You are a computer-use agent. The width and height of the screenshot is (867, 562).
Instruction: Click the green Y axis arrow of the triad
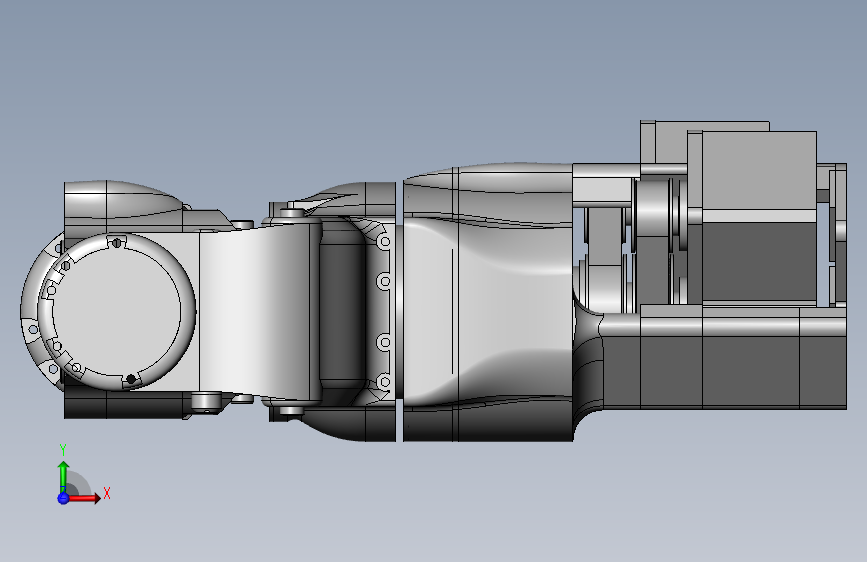click(x=63, y=476)
